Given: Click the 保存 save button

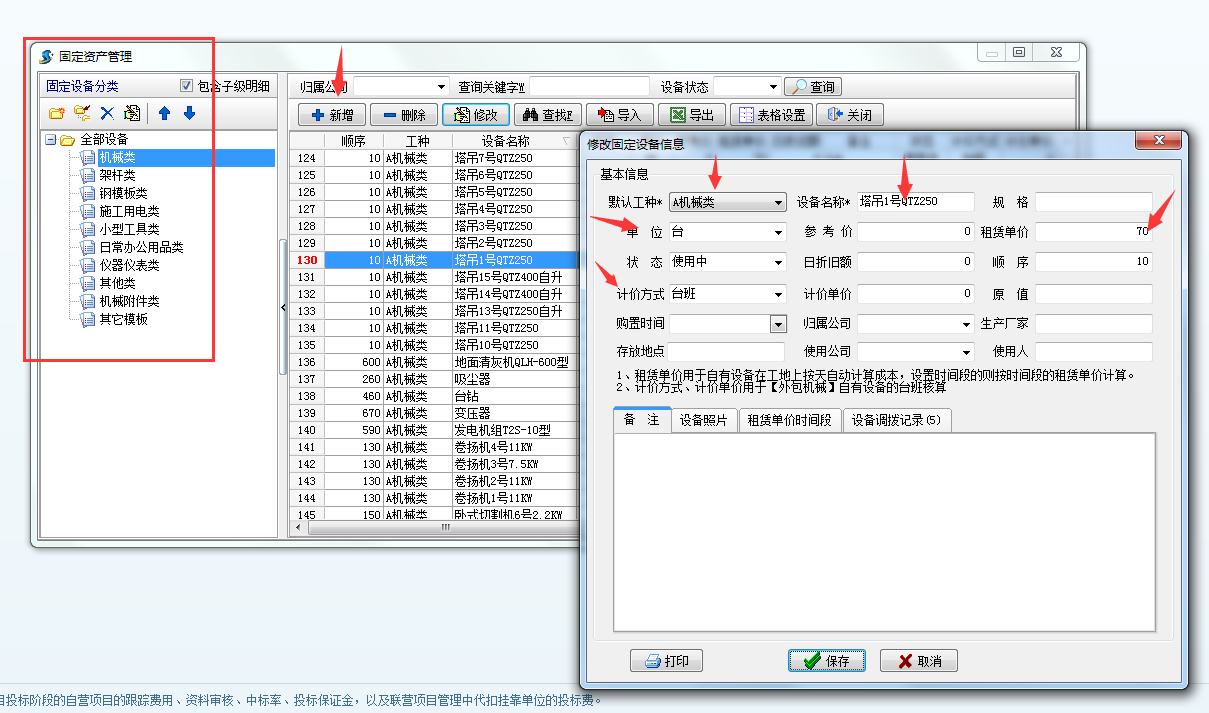Looking at the screenshot, I should 826,661.
